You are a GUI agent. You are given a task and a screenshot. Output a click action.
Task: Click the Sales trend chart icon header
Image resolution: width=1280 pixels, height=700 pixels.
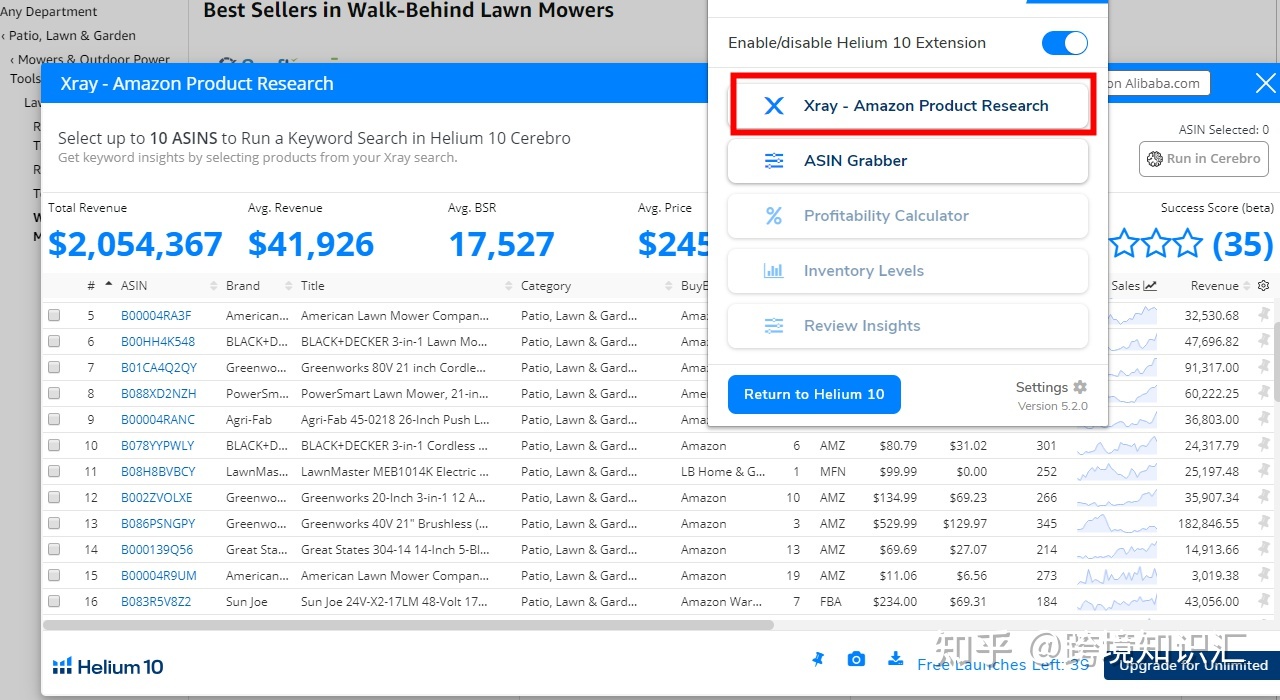pyautogui.click(x=1150, y=286)
